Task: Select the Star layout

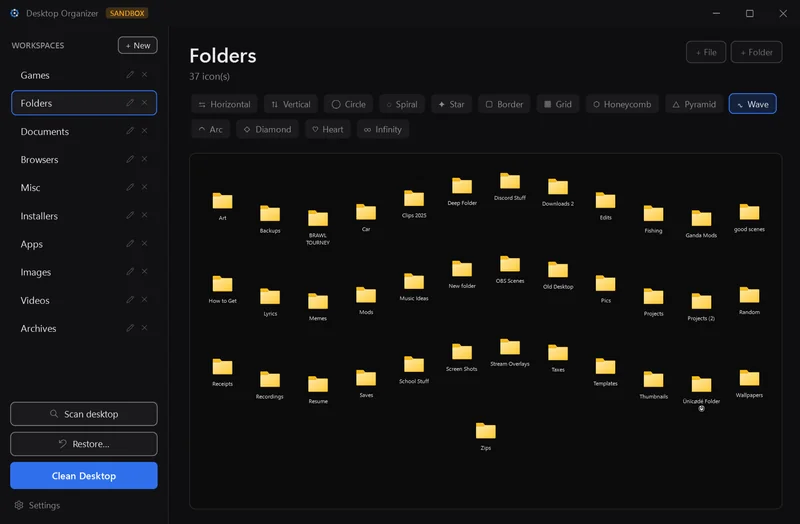Action: point(452,104)
